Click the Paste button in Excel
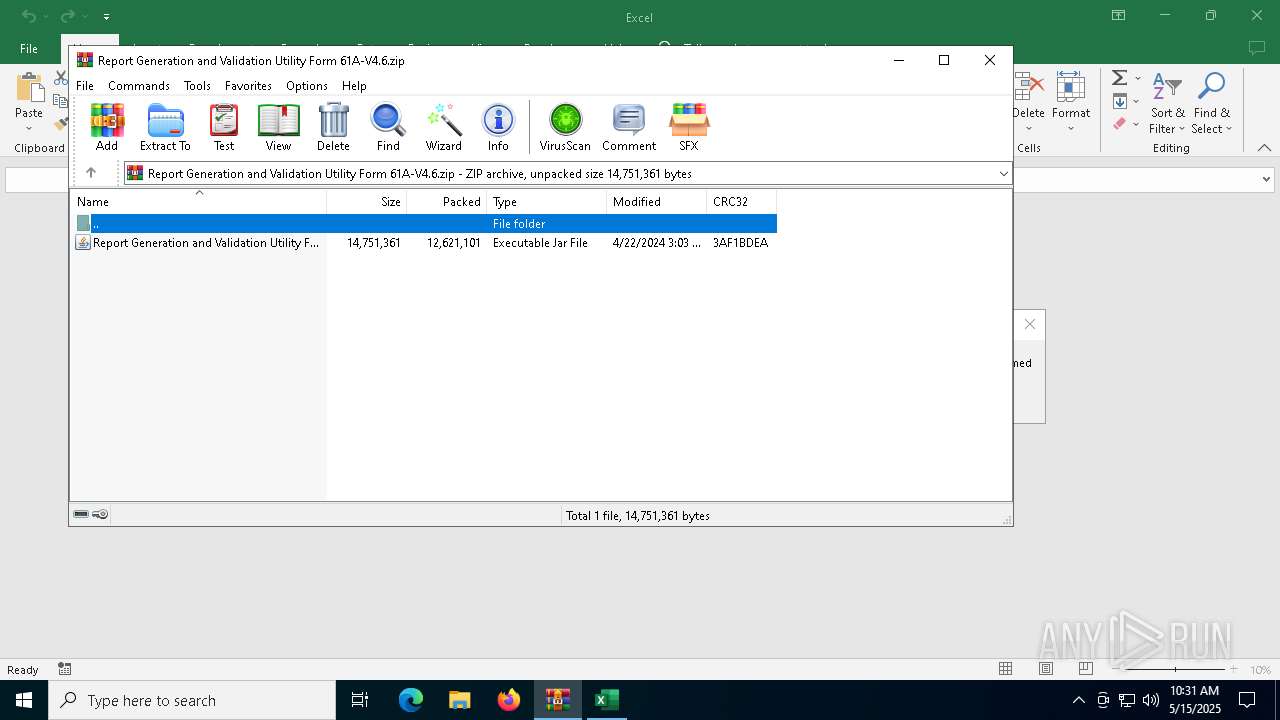 coord(29,100)
